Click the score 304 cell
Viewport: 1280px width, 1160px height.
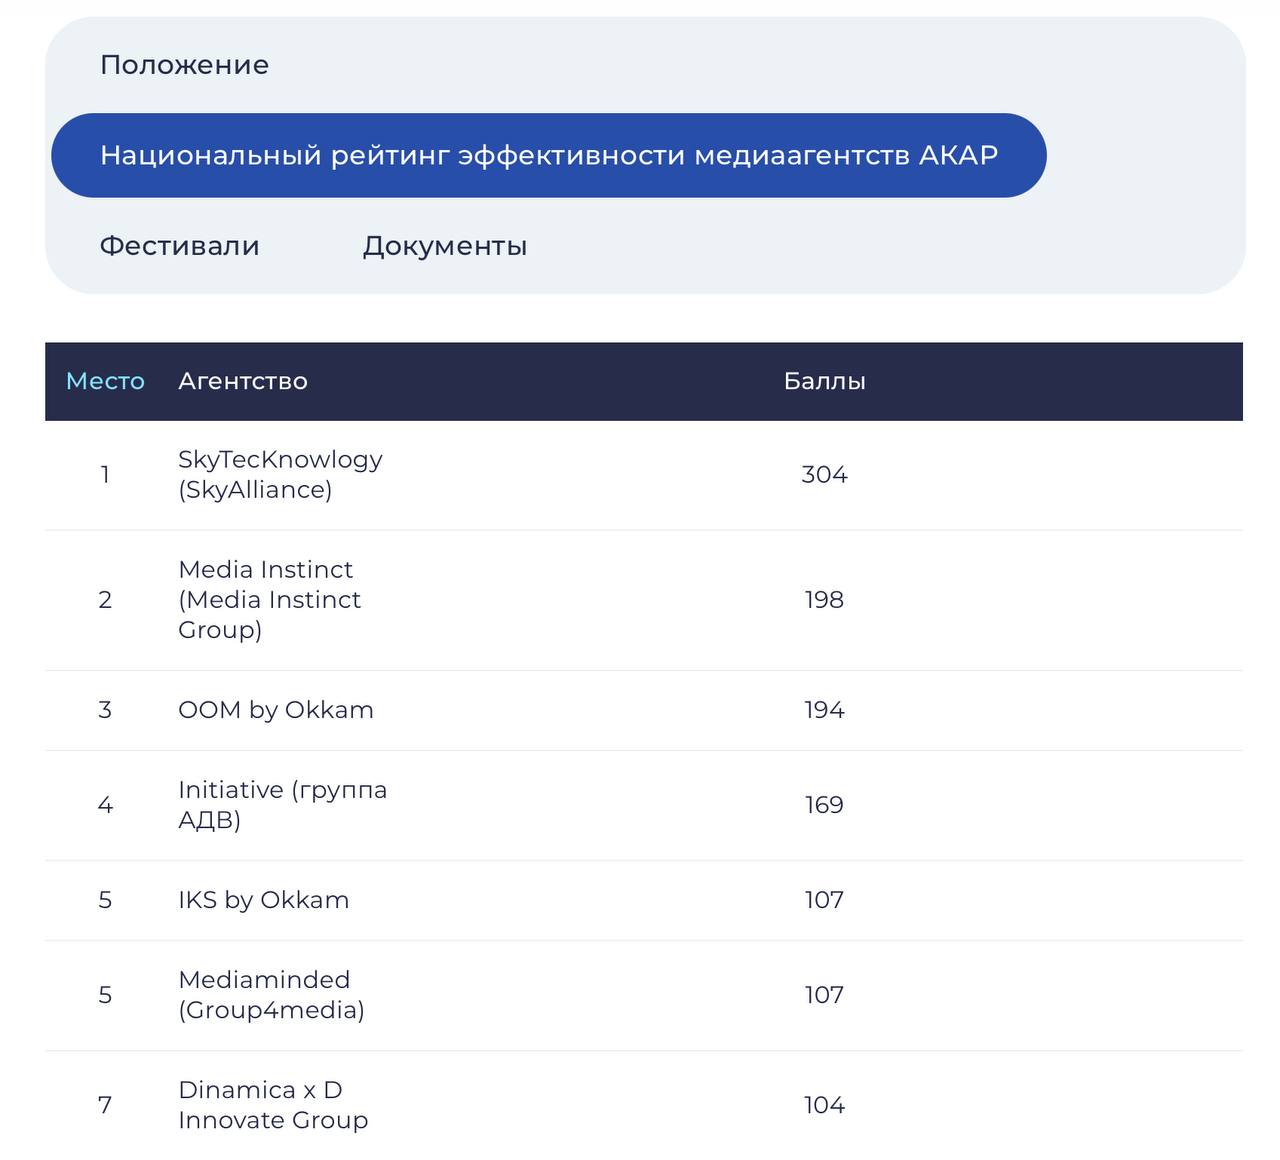824,474
